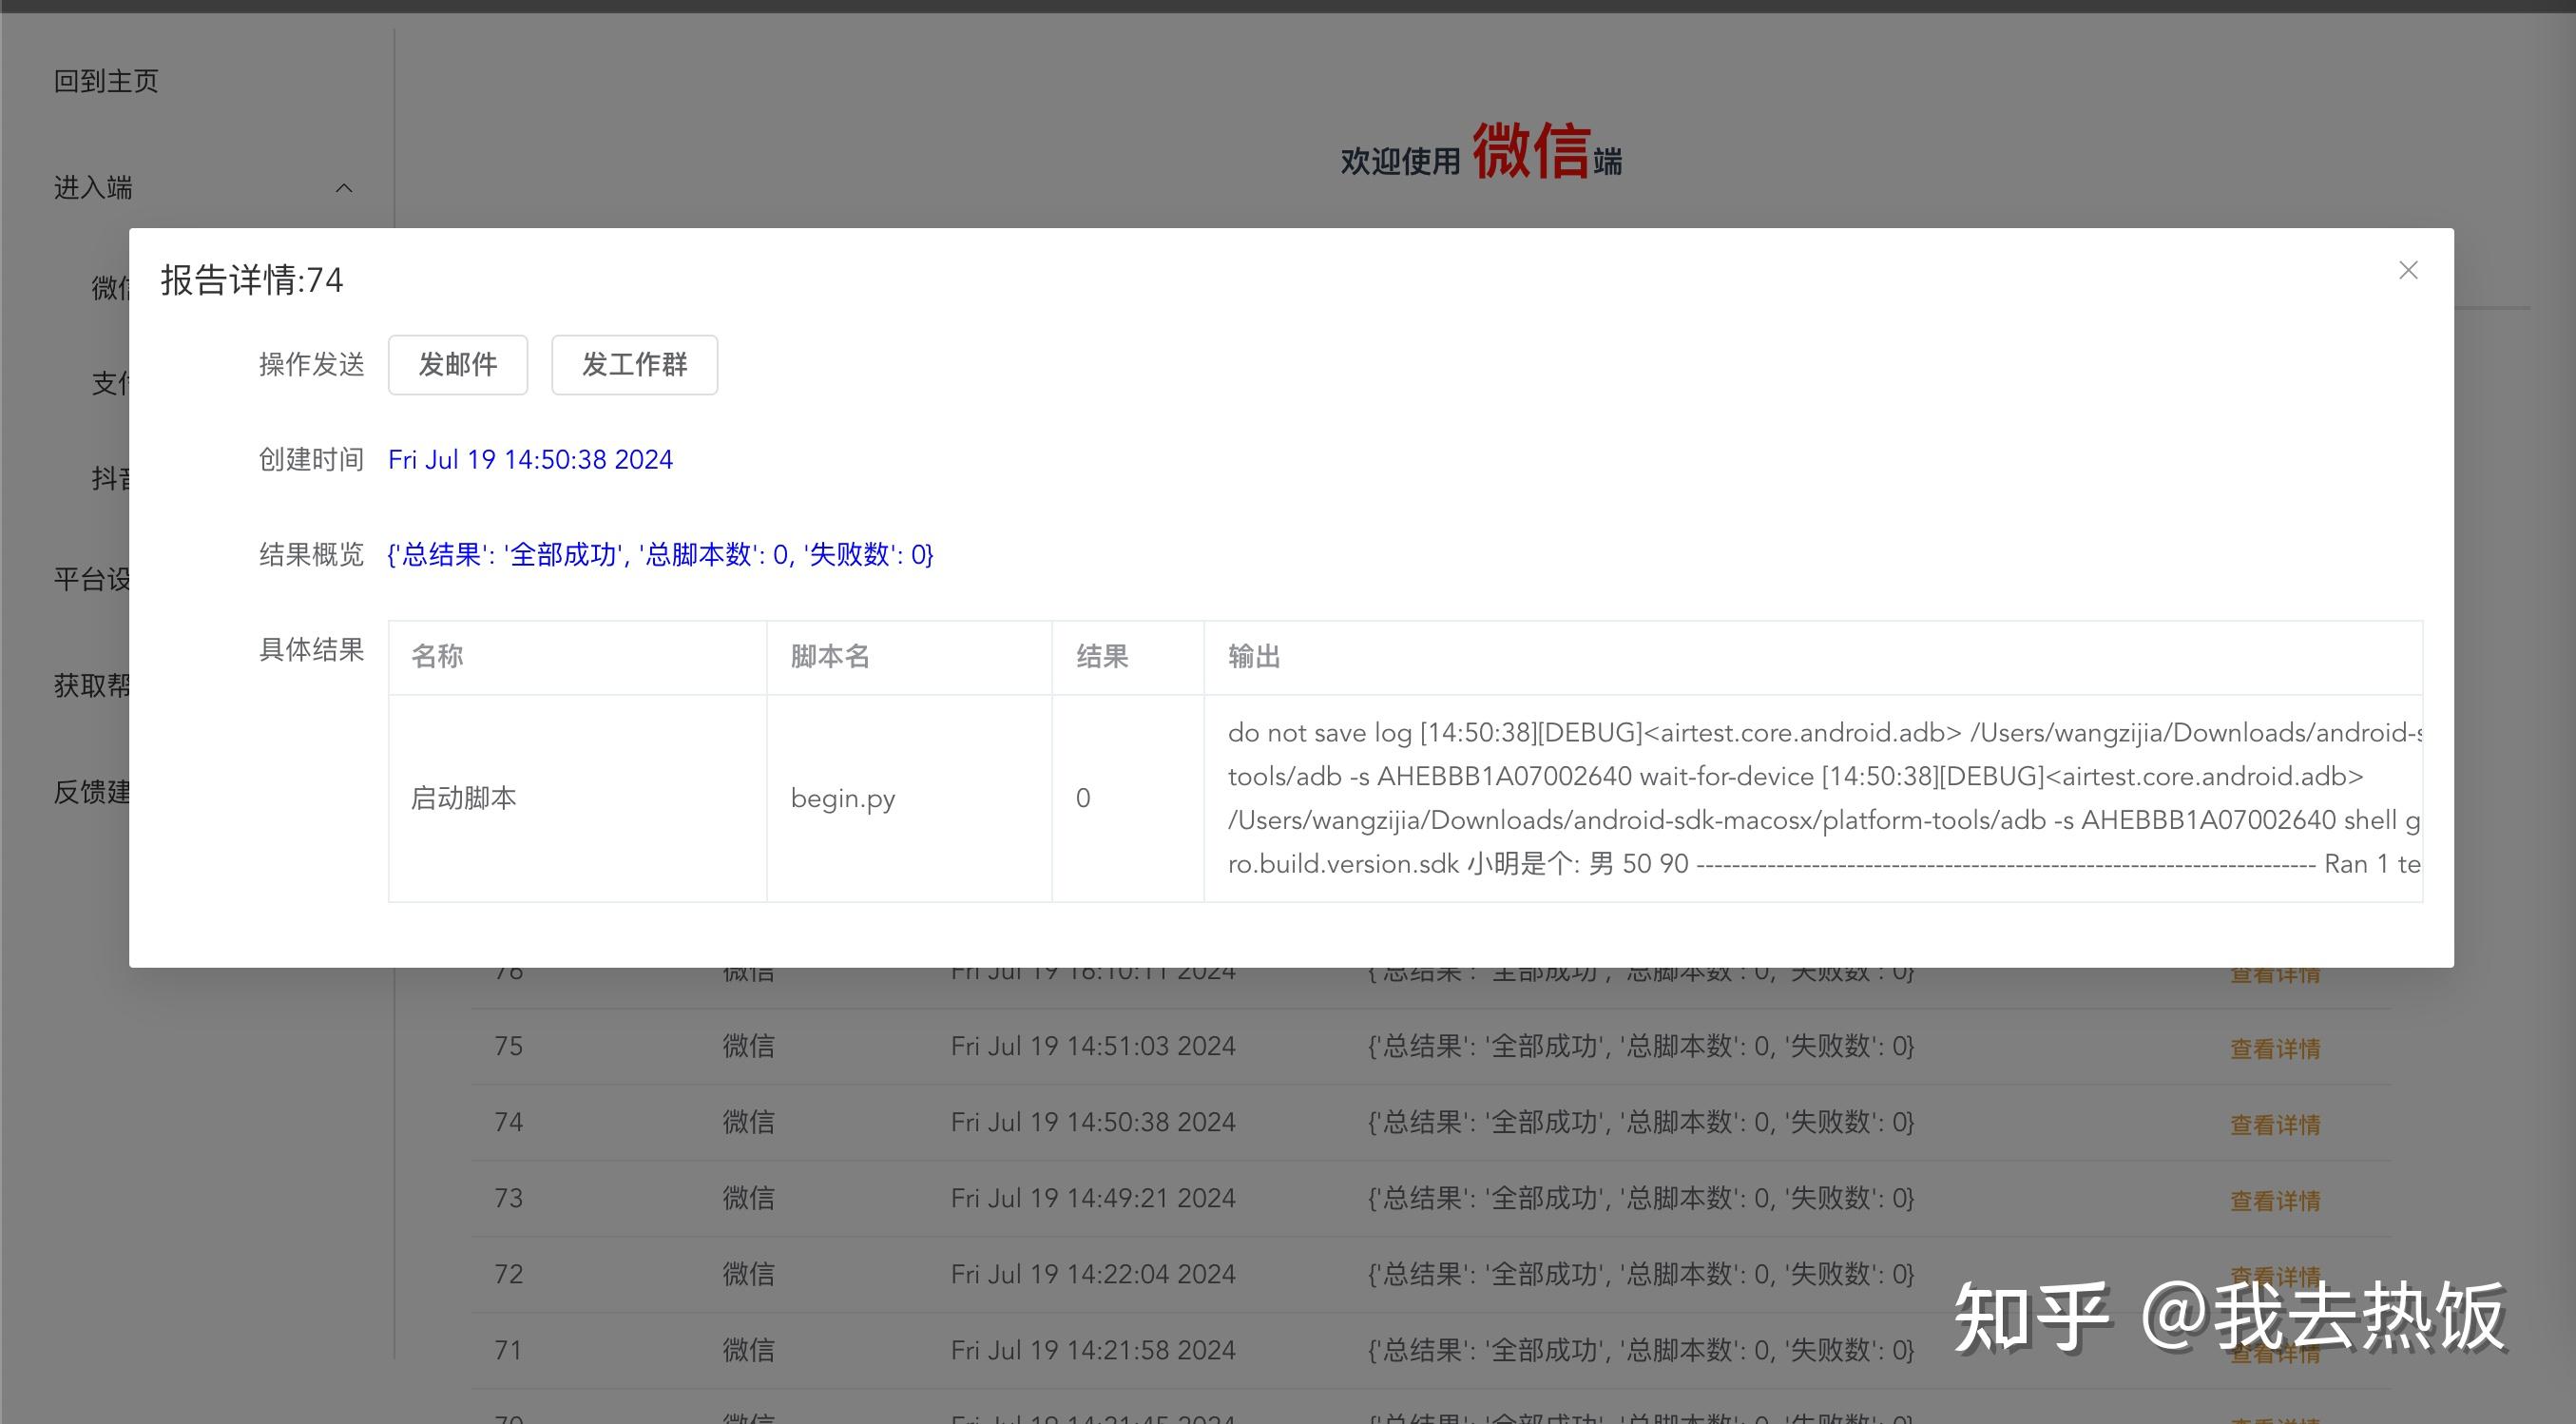Click the 名称 column header
The image size is (2576, 1424).
pos(437,657)
